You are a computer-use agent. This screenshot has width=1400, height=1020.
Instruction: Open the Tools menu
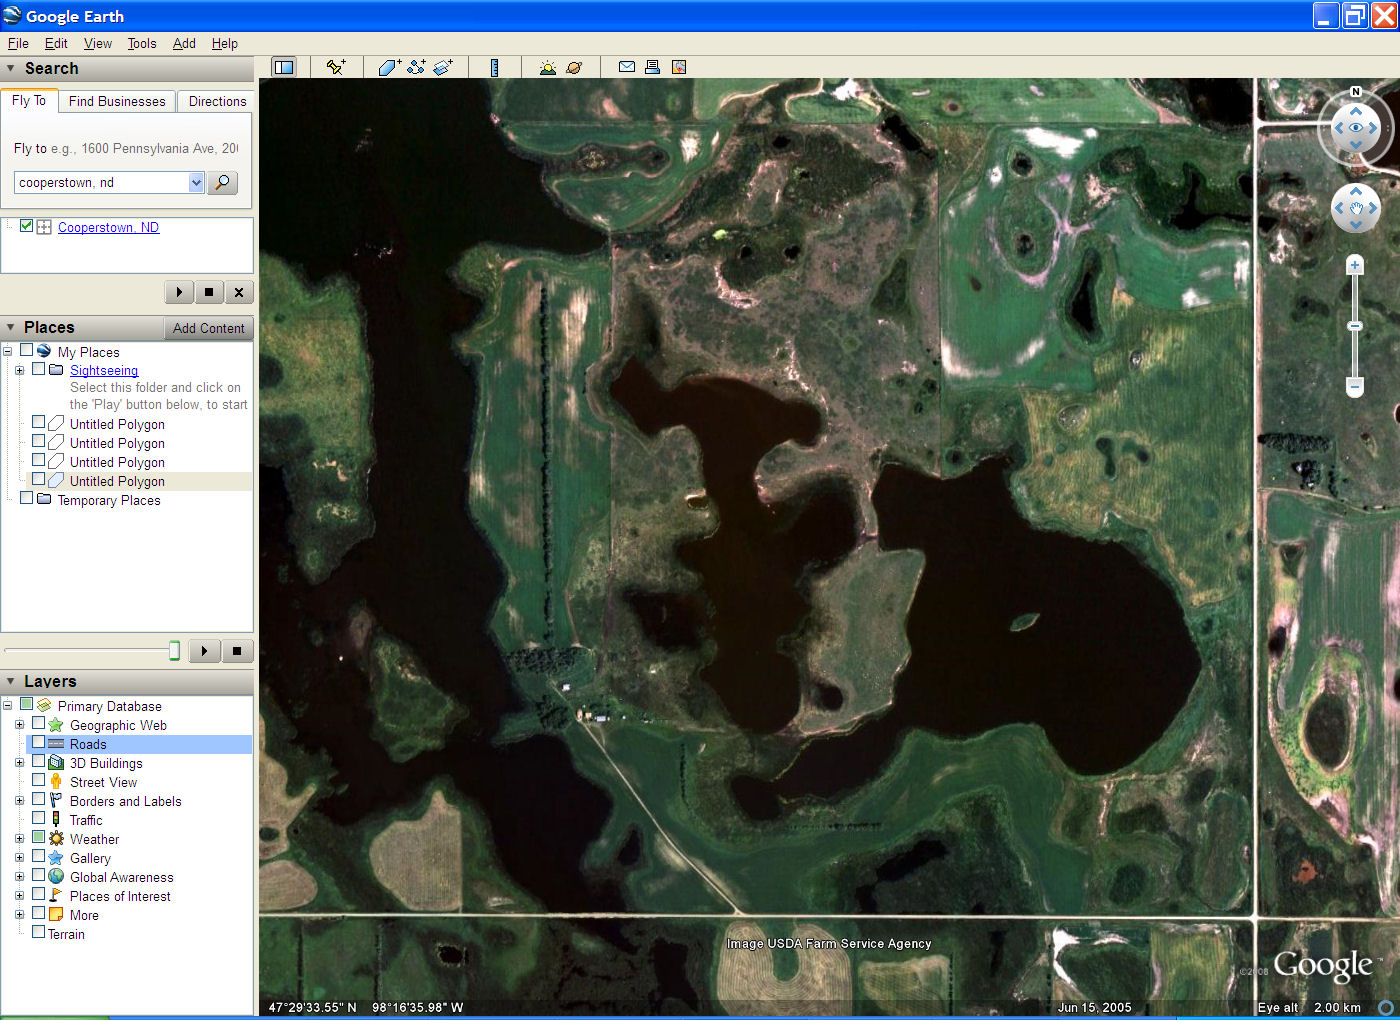pos(142,43)
